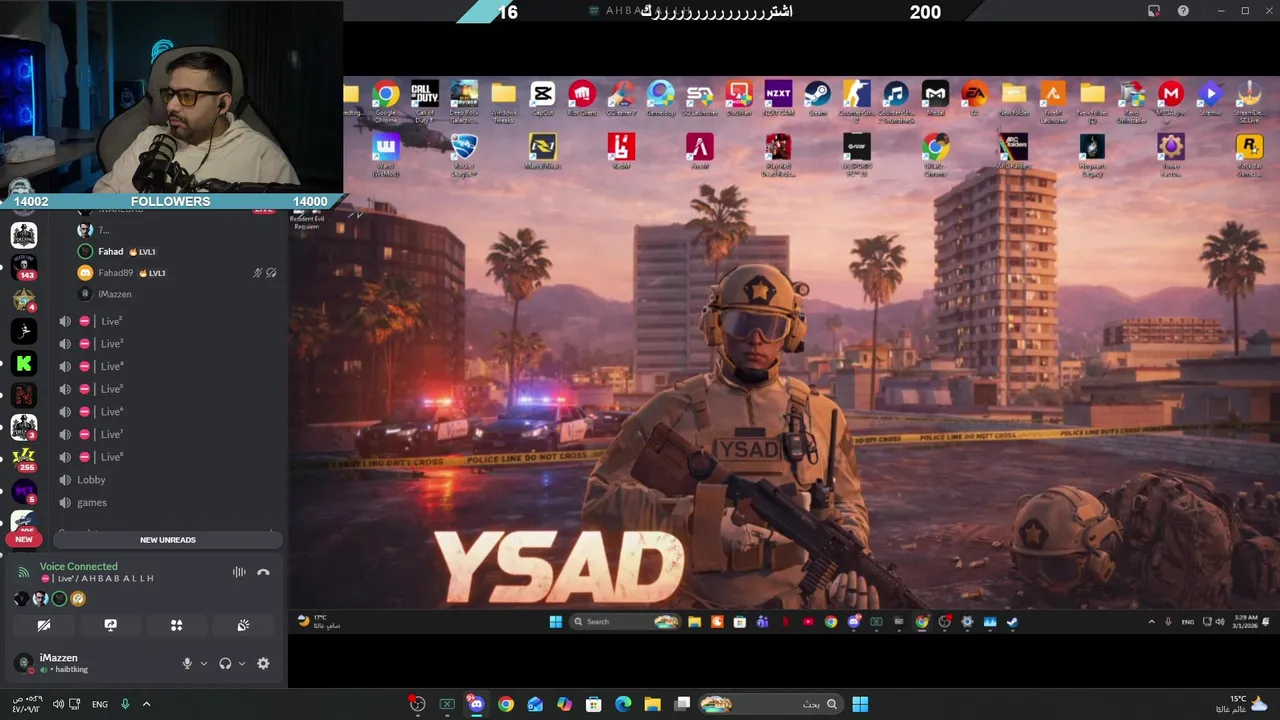Screen dimensions: 1280x720
Task: Show hidden icons chevron in outer taskbar
Action: [x=146, y=704]
